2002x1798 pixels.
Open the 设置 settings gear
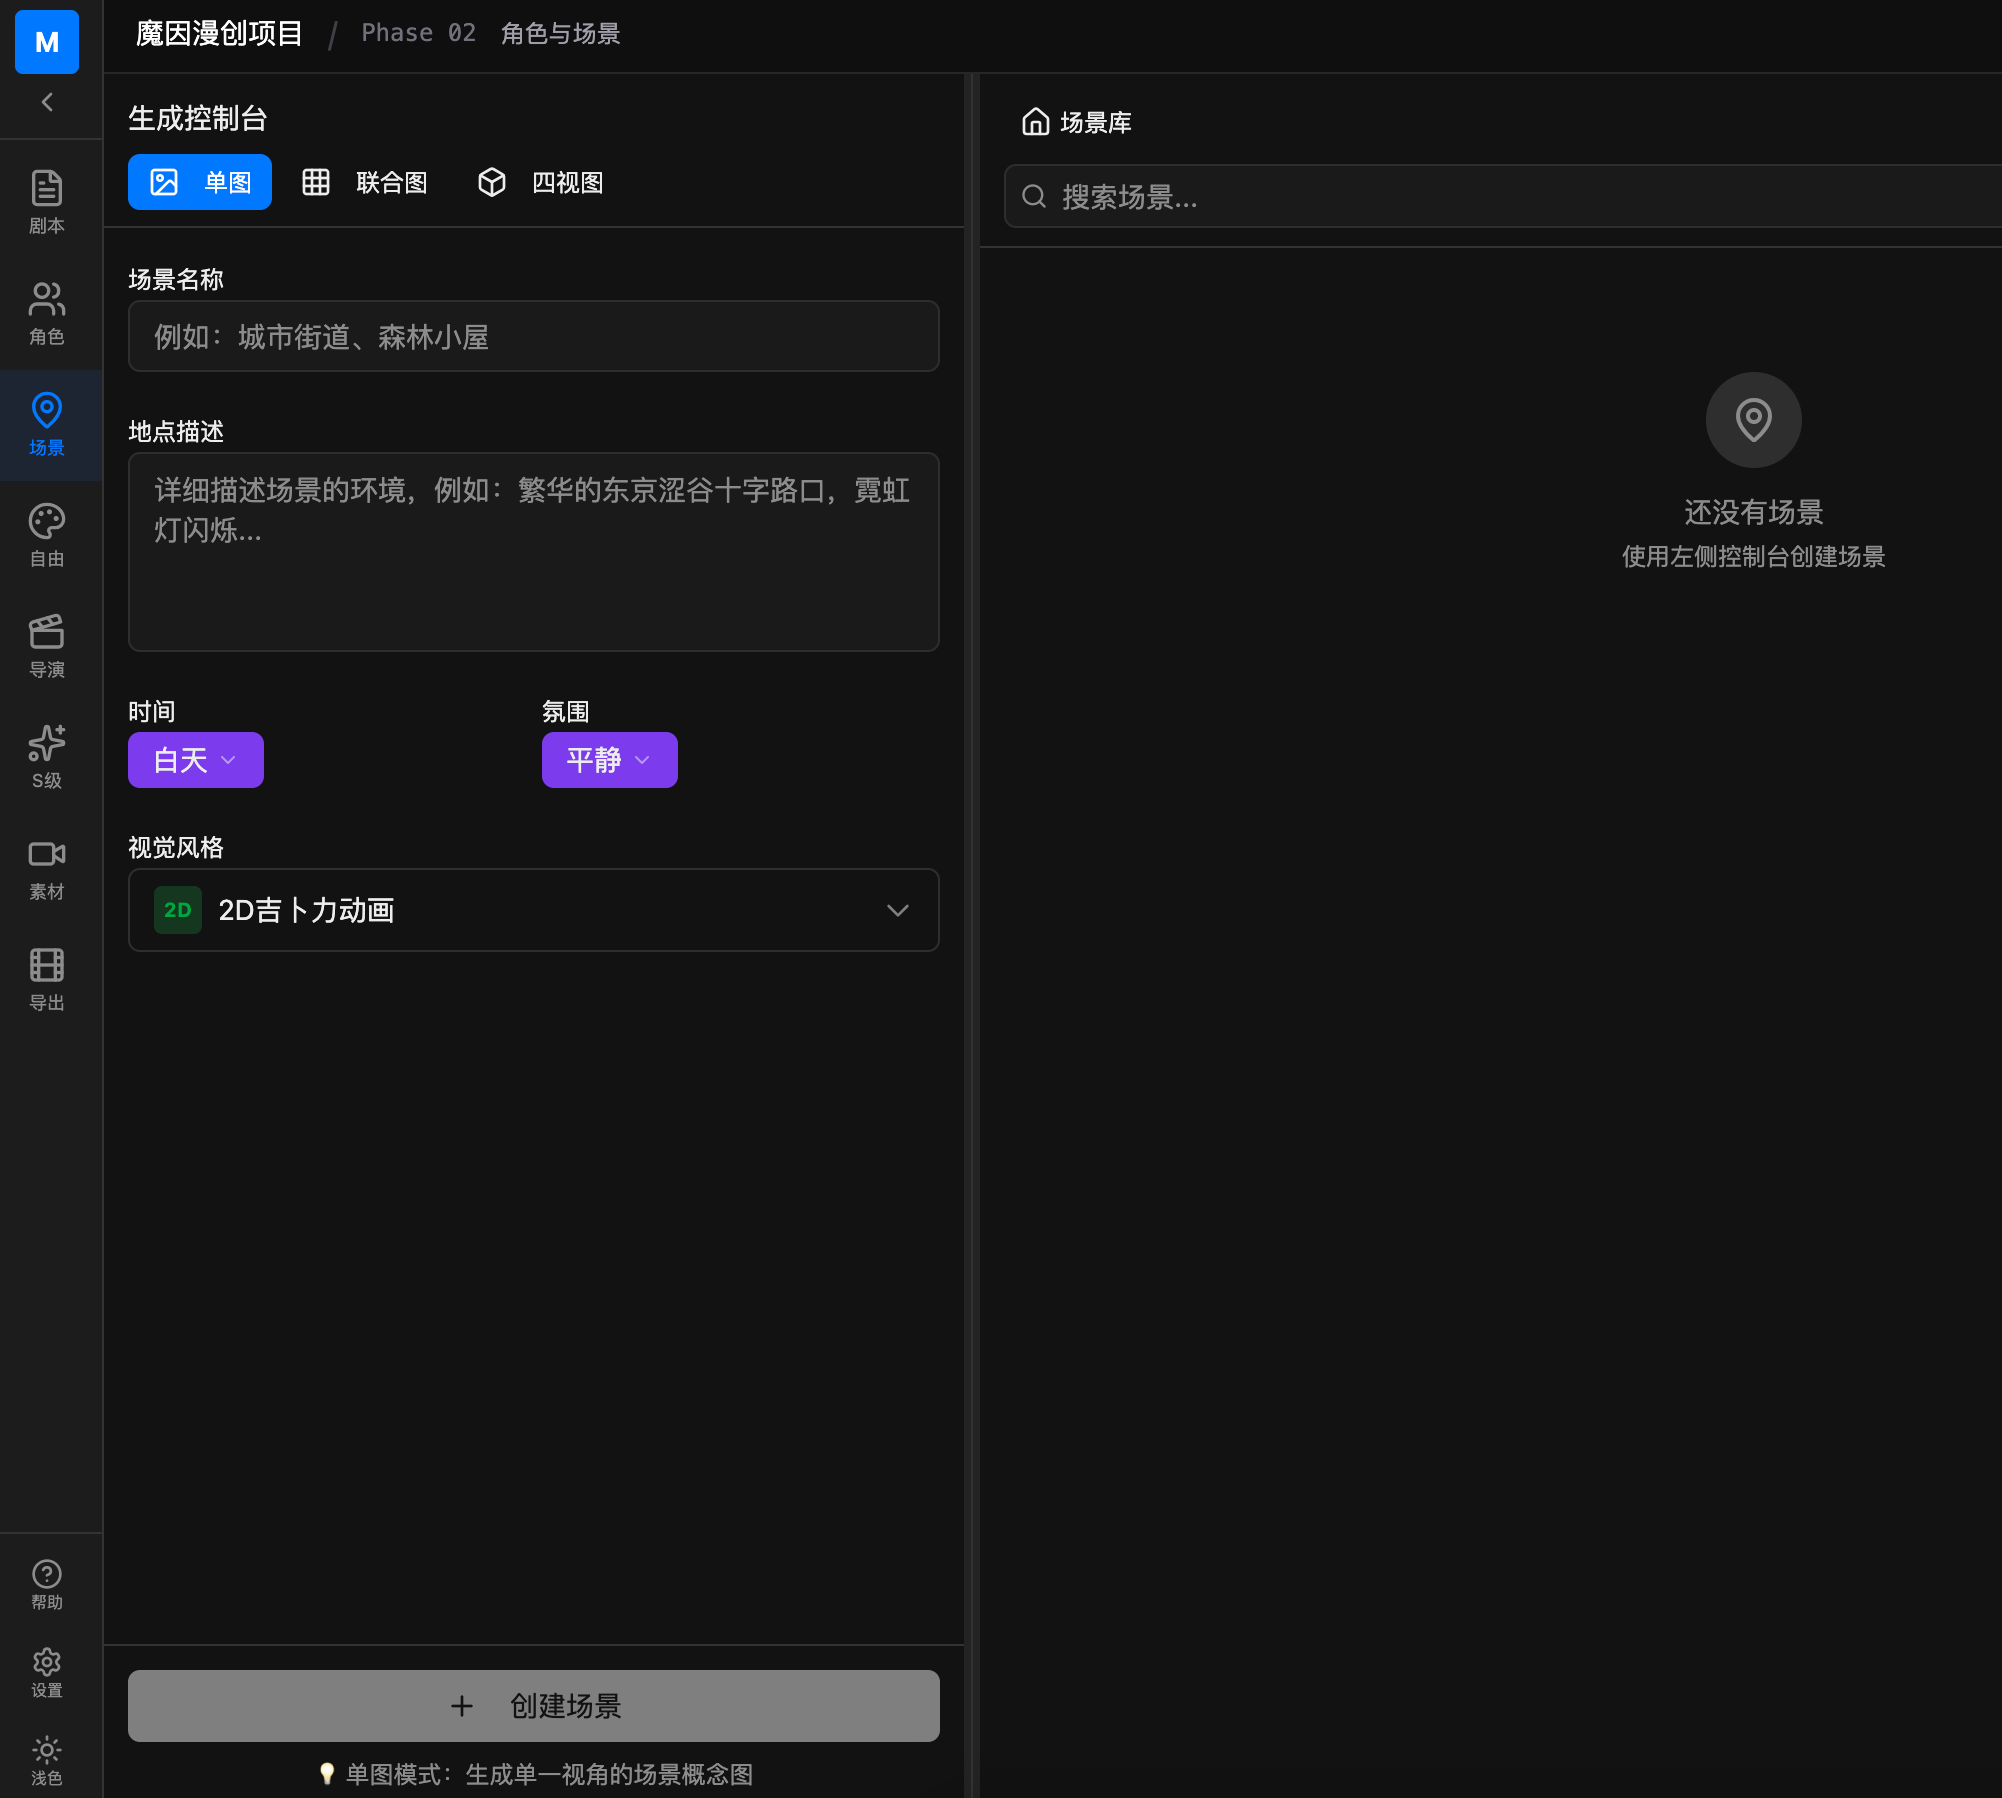coord(47,1673)
